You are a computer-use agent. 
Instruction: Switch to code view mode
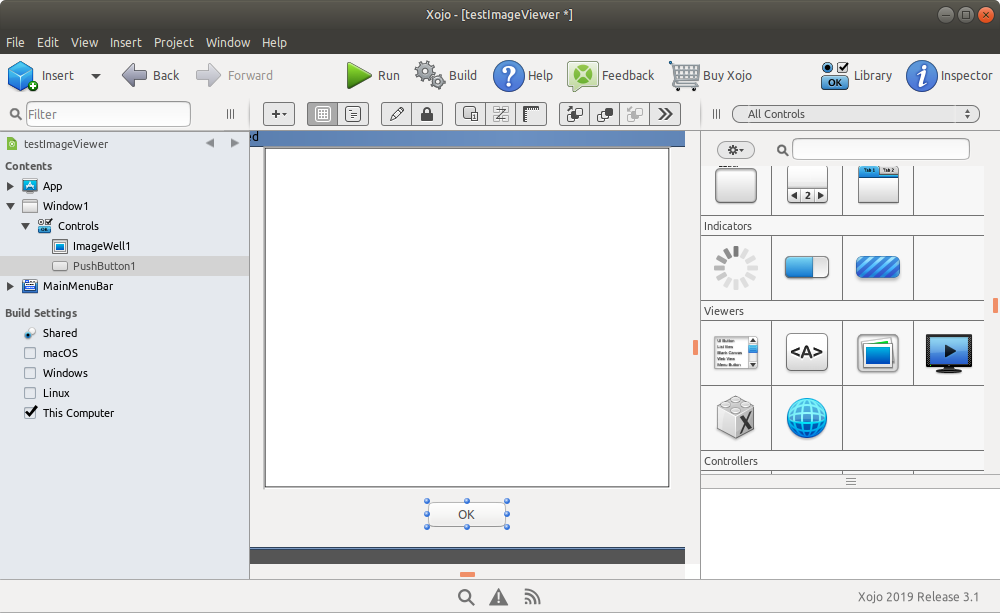[353, 114]
